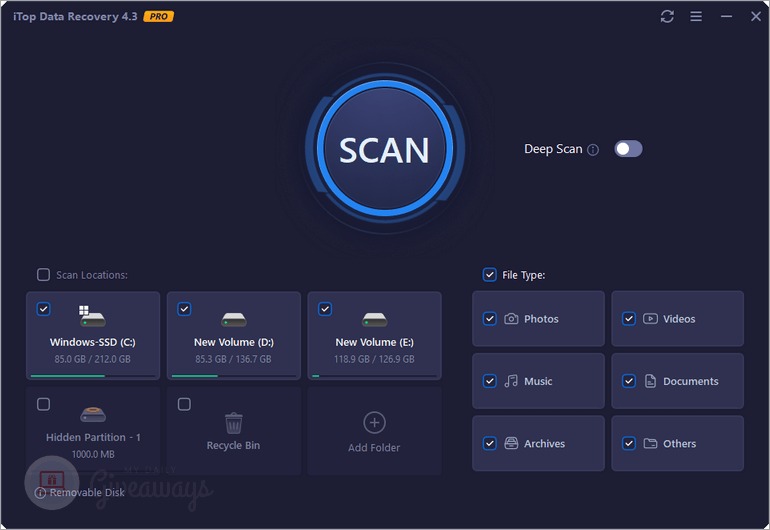Screen dimensions: 770x530
Task: Click the Add Folder label
Action: 374,447
